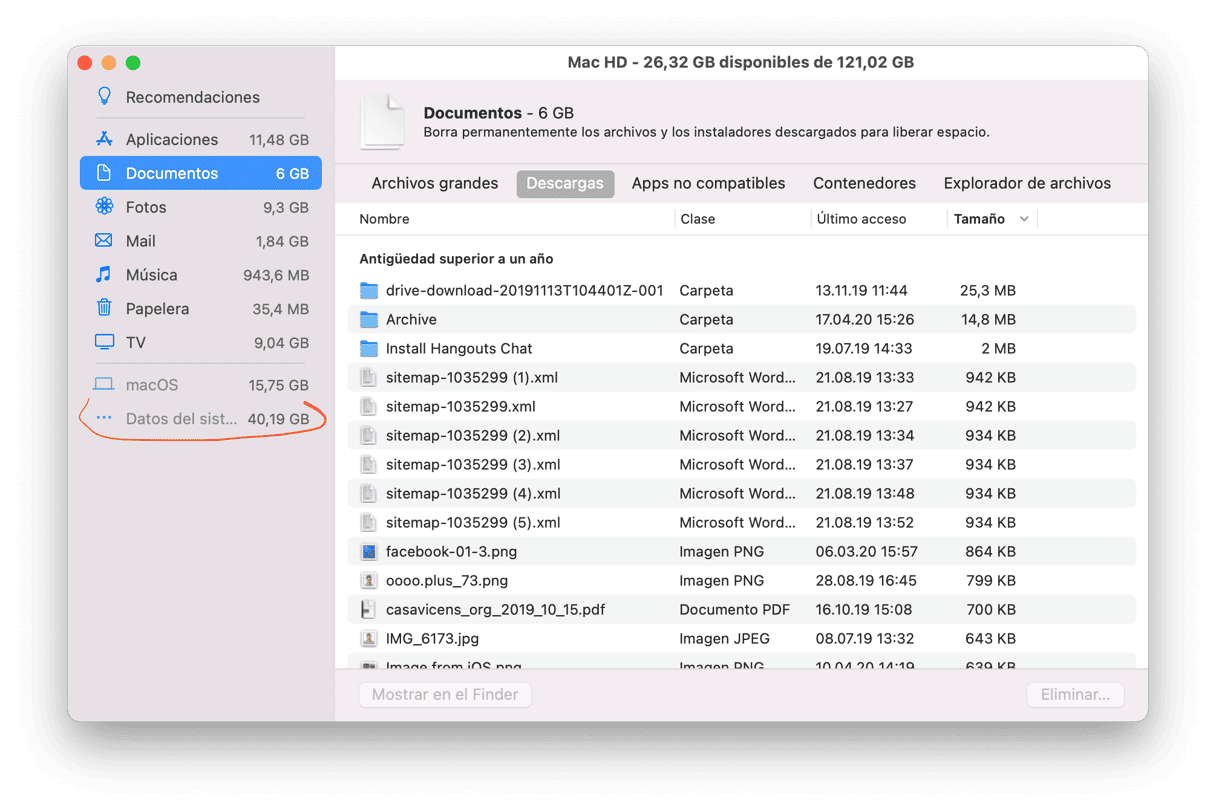This screenshot has height=811, width=1216.
Task: Click the 35,4 MB size for Papelera
Action: pos(280,309)
